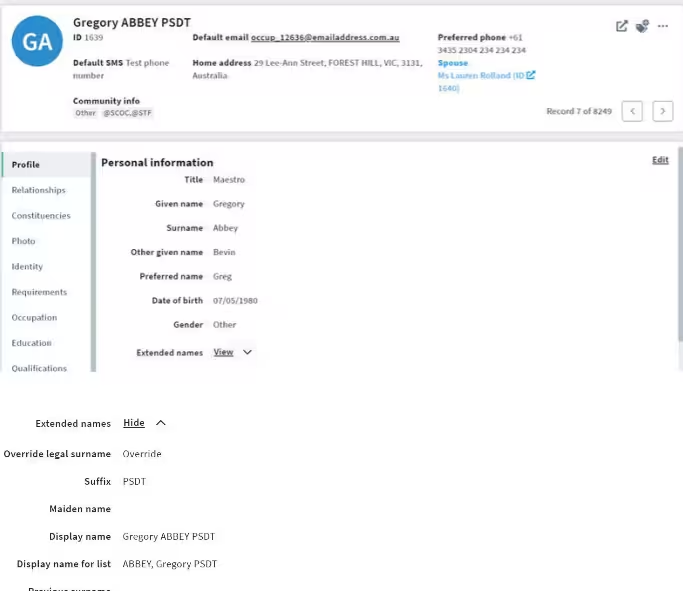Click Display name for list value
Image resolution: width=683 pixels, height=591 pixels.
click(x=169, y=564)
